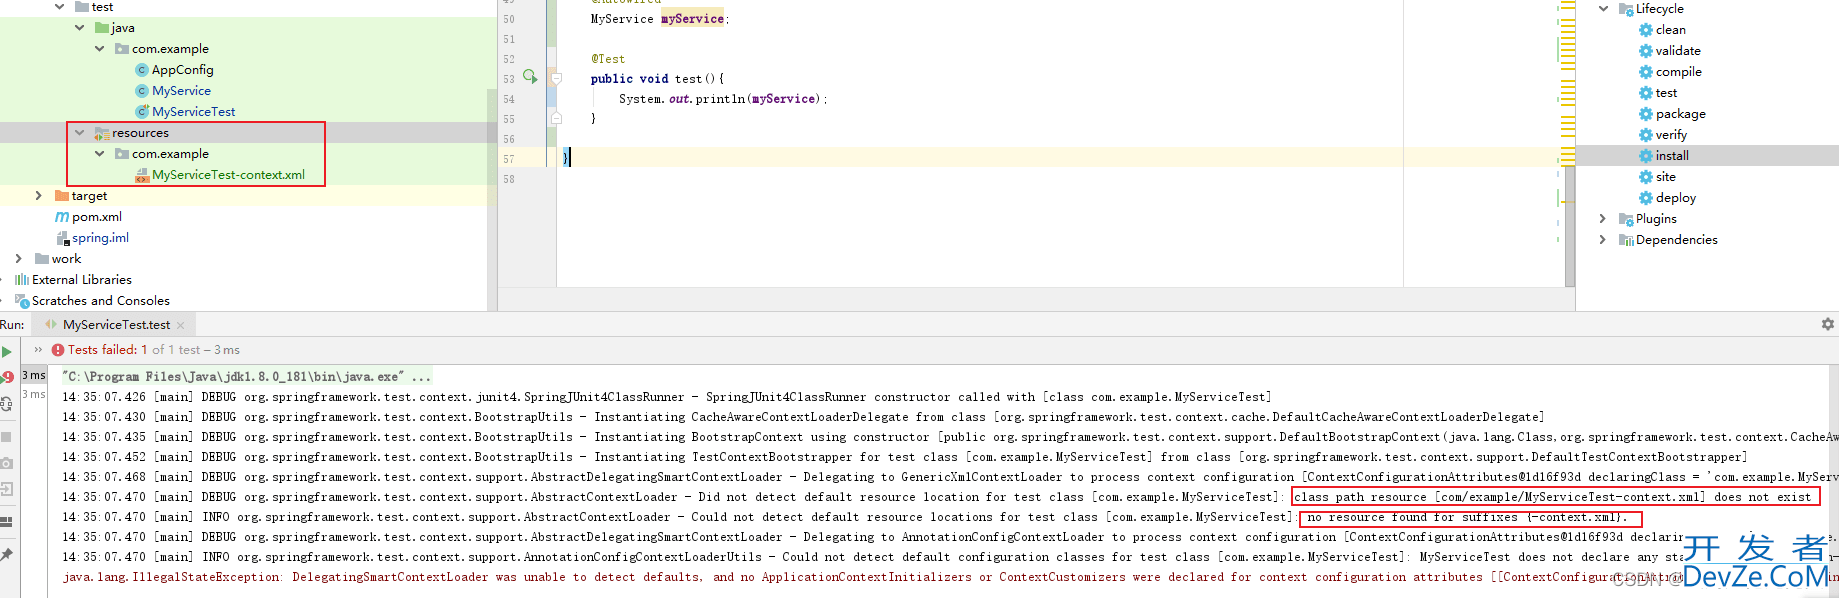Expand the Maven Plugins node
The width and height of the screenshot is (1839, 598).
pos(1603,219)
